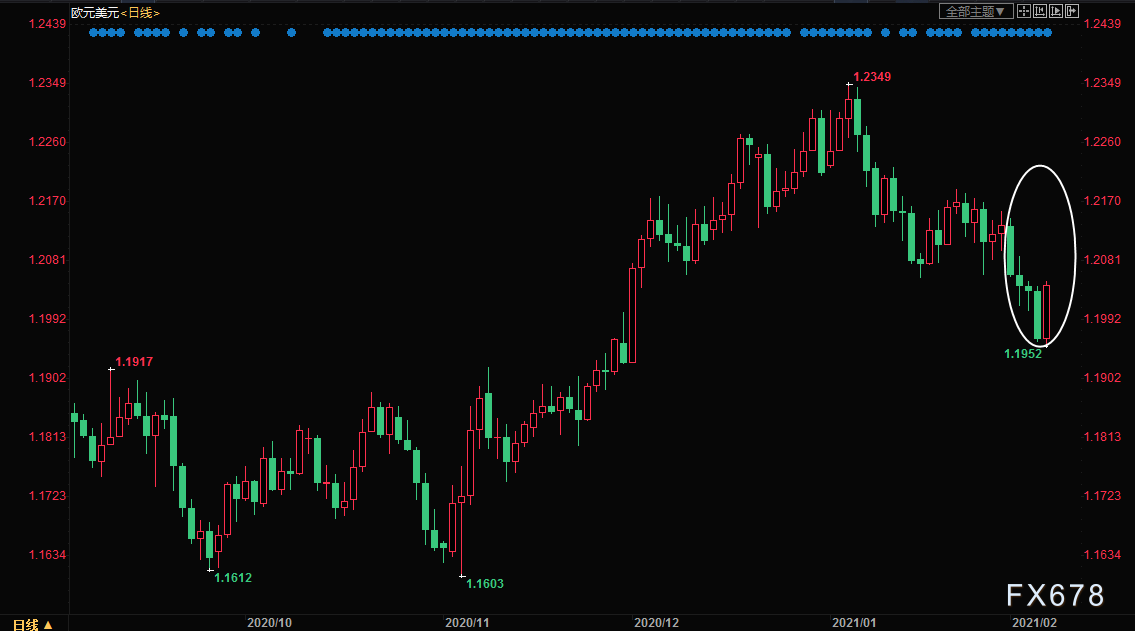
Task: Select the 2021/01 date on the time axis
Action: tap(853, 622)
